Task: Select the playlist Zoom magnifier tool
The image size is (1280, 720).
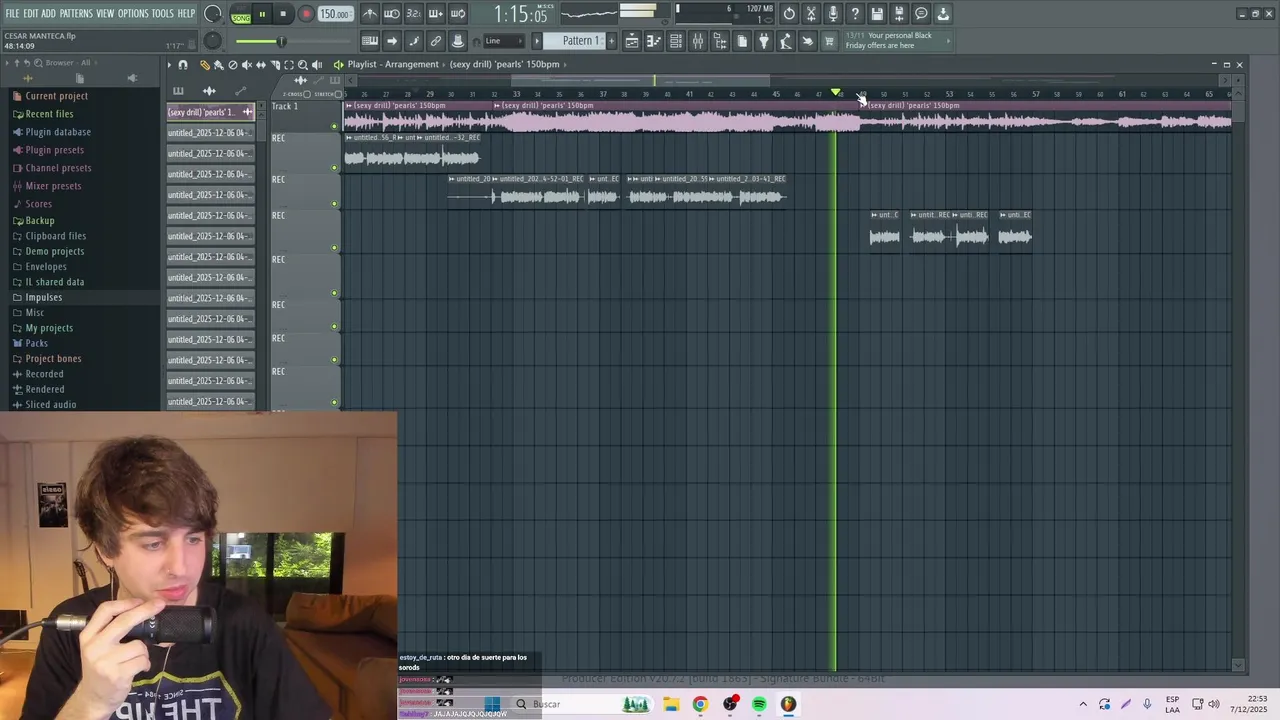Action: click(x=303, y=65)
